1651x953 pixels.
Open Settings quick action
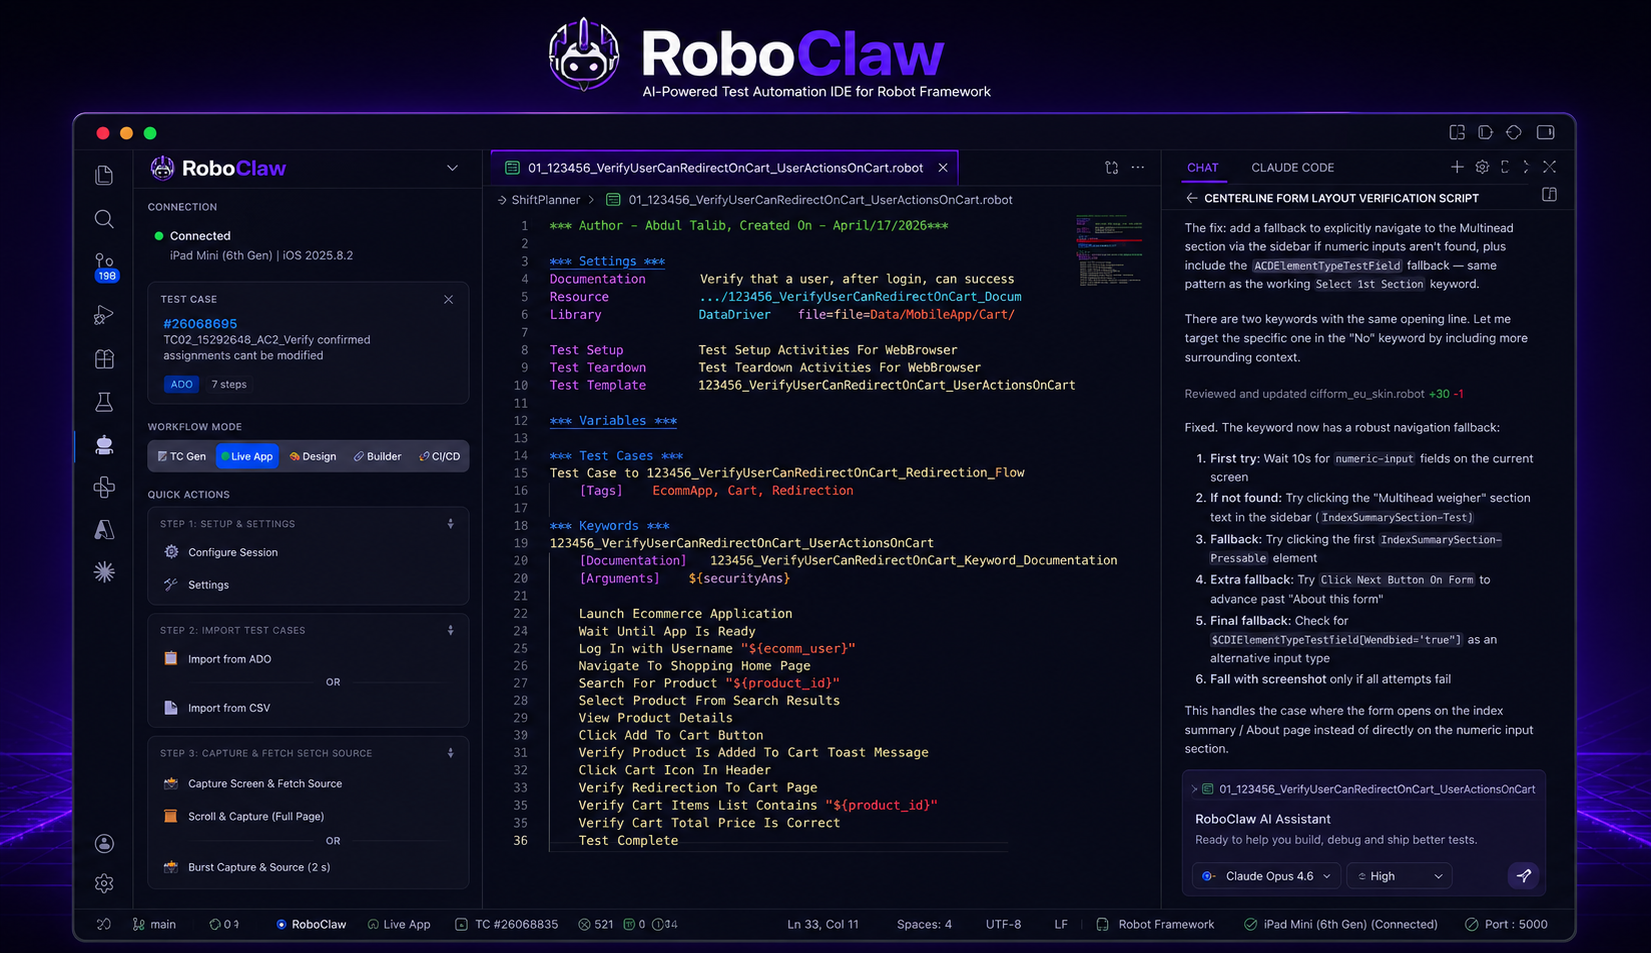[x=208, y=585]
